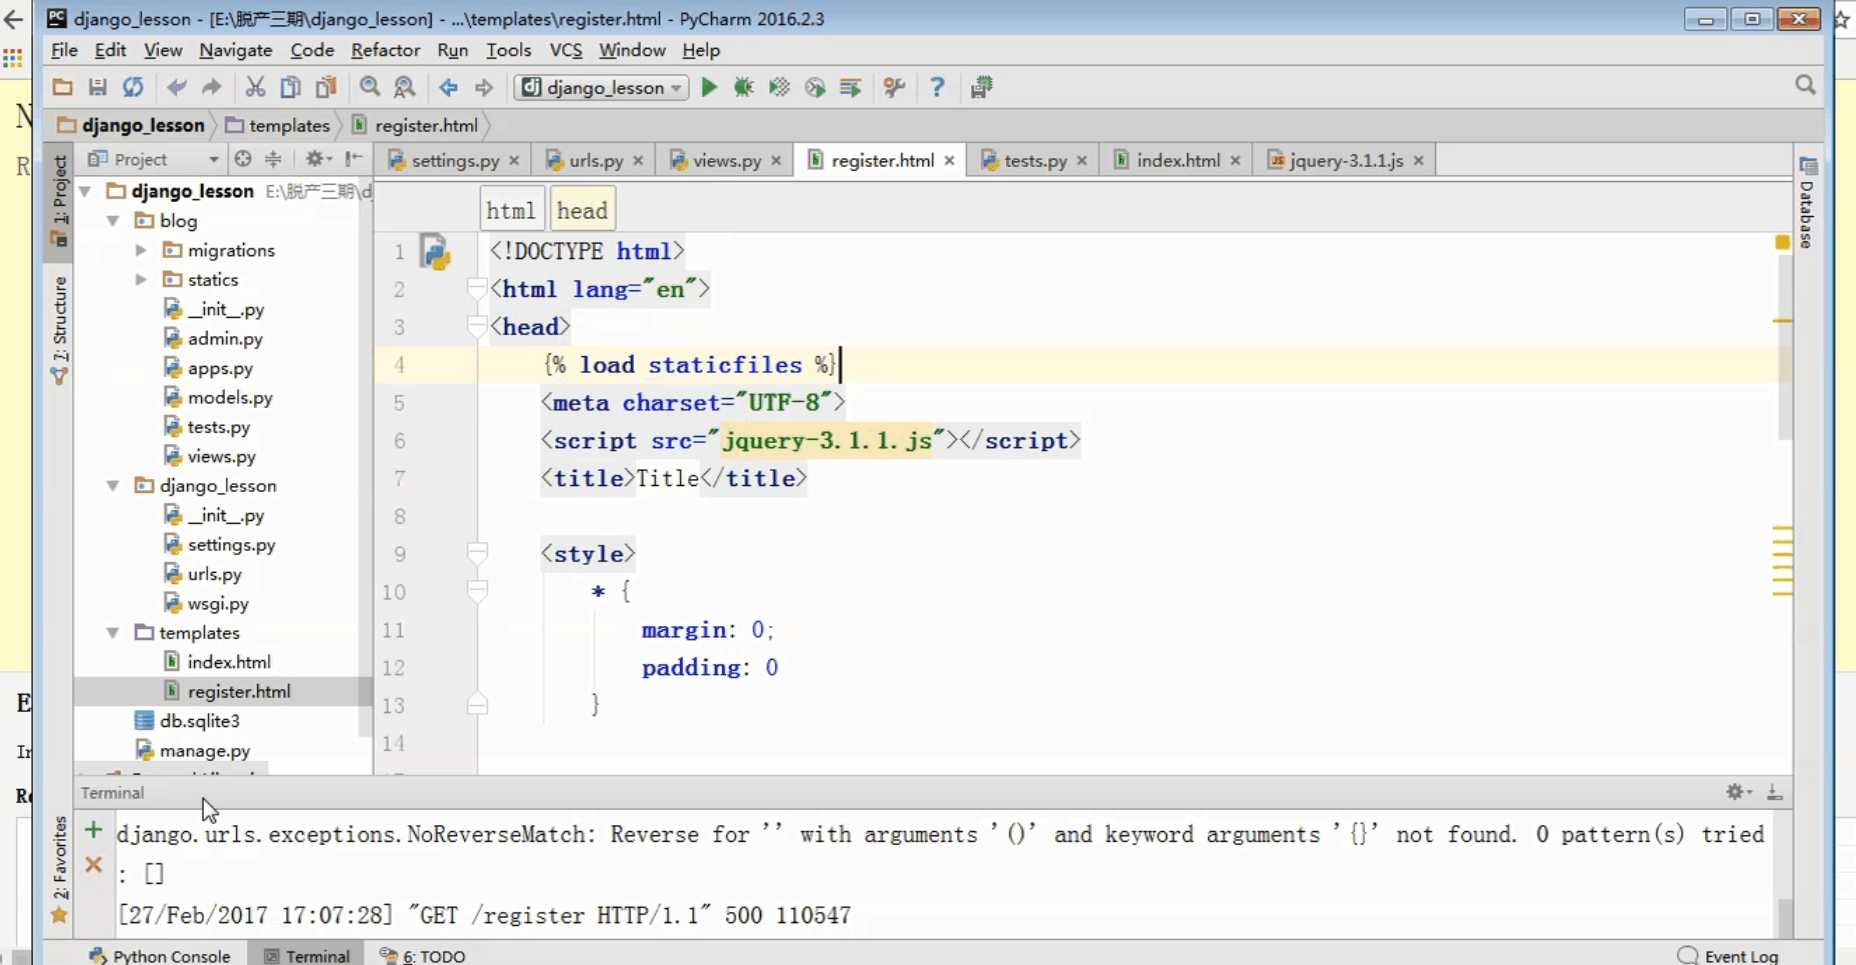Copy selection with the toolbar Copy icon
Viewport: 1856px width, 965px height.
pyautogui.click(x=290, y=87)
